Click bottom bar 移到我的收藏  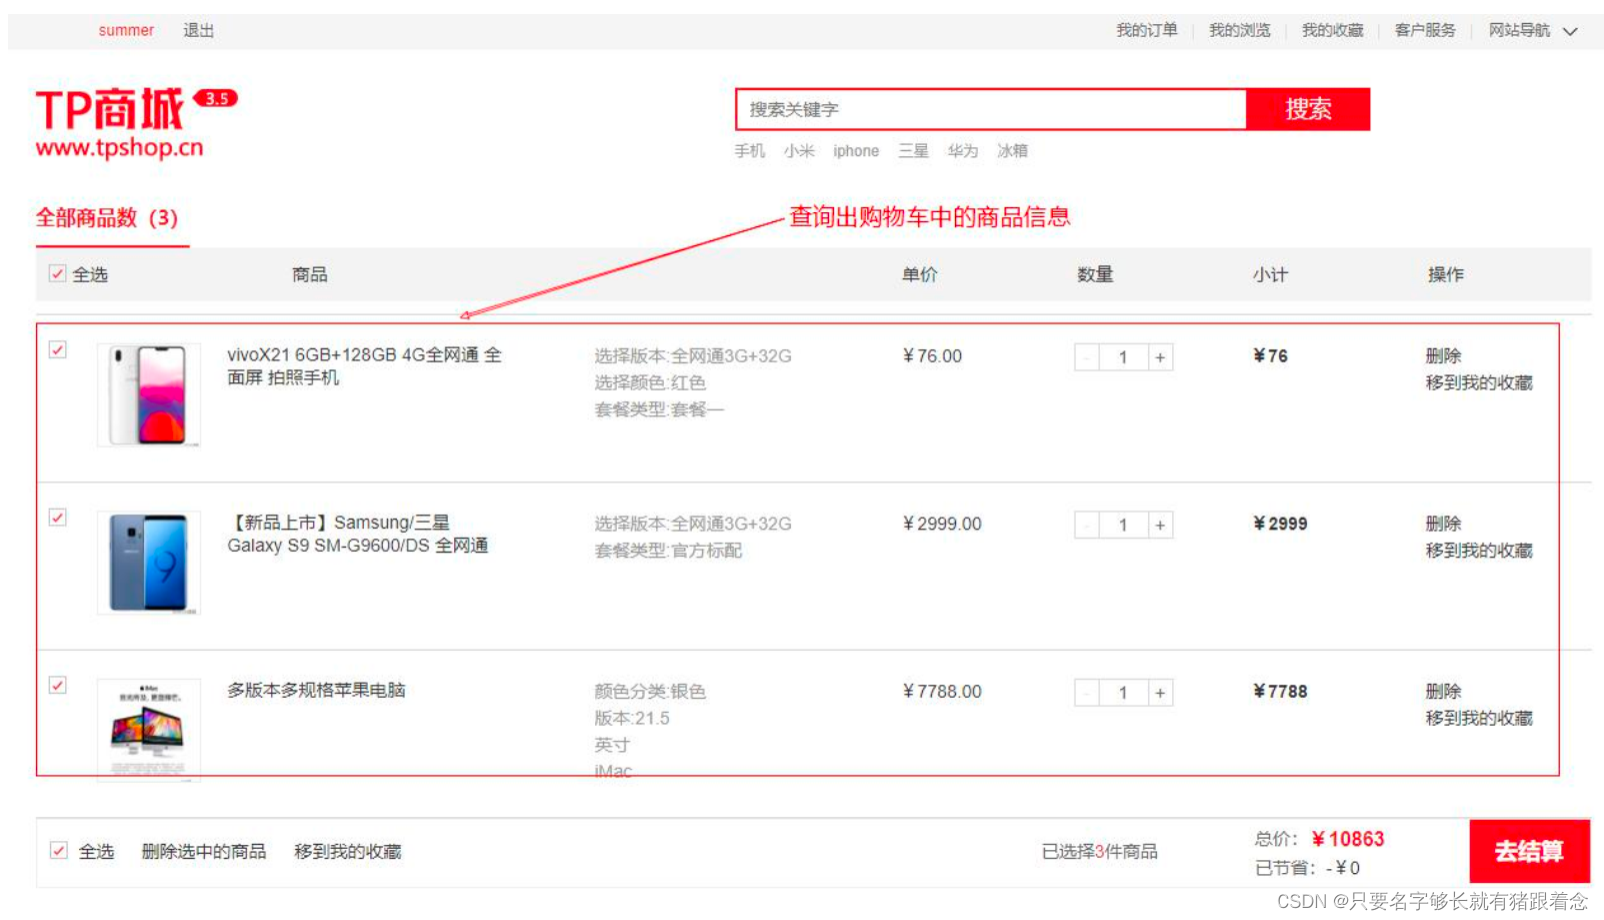[348, 851]
